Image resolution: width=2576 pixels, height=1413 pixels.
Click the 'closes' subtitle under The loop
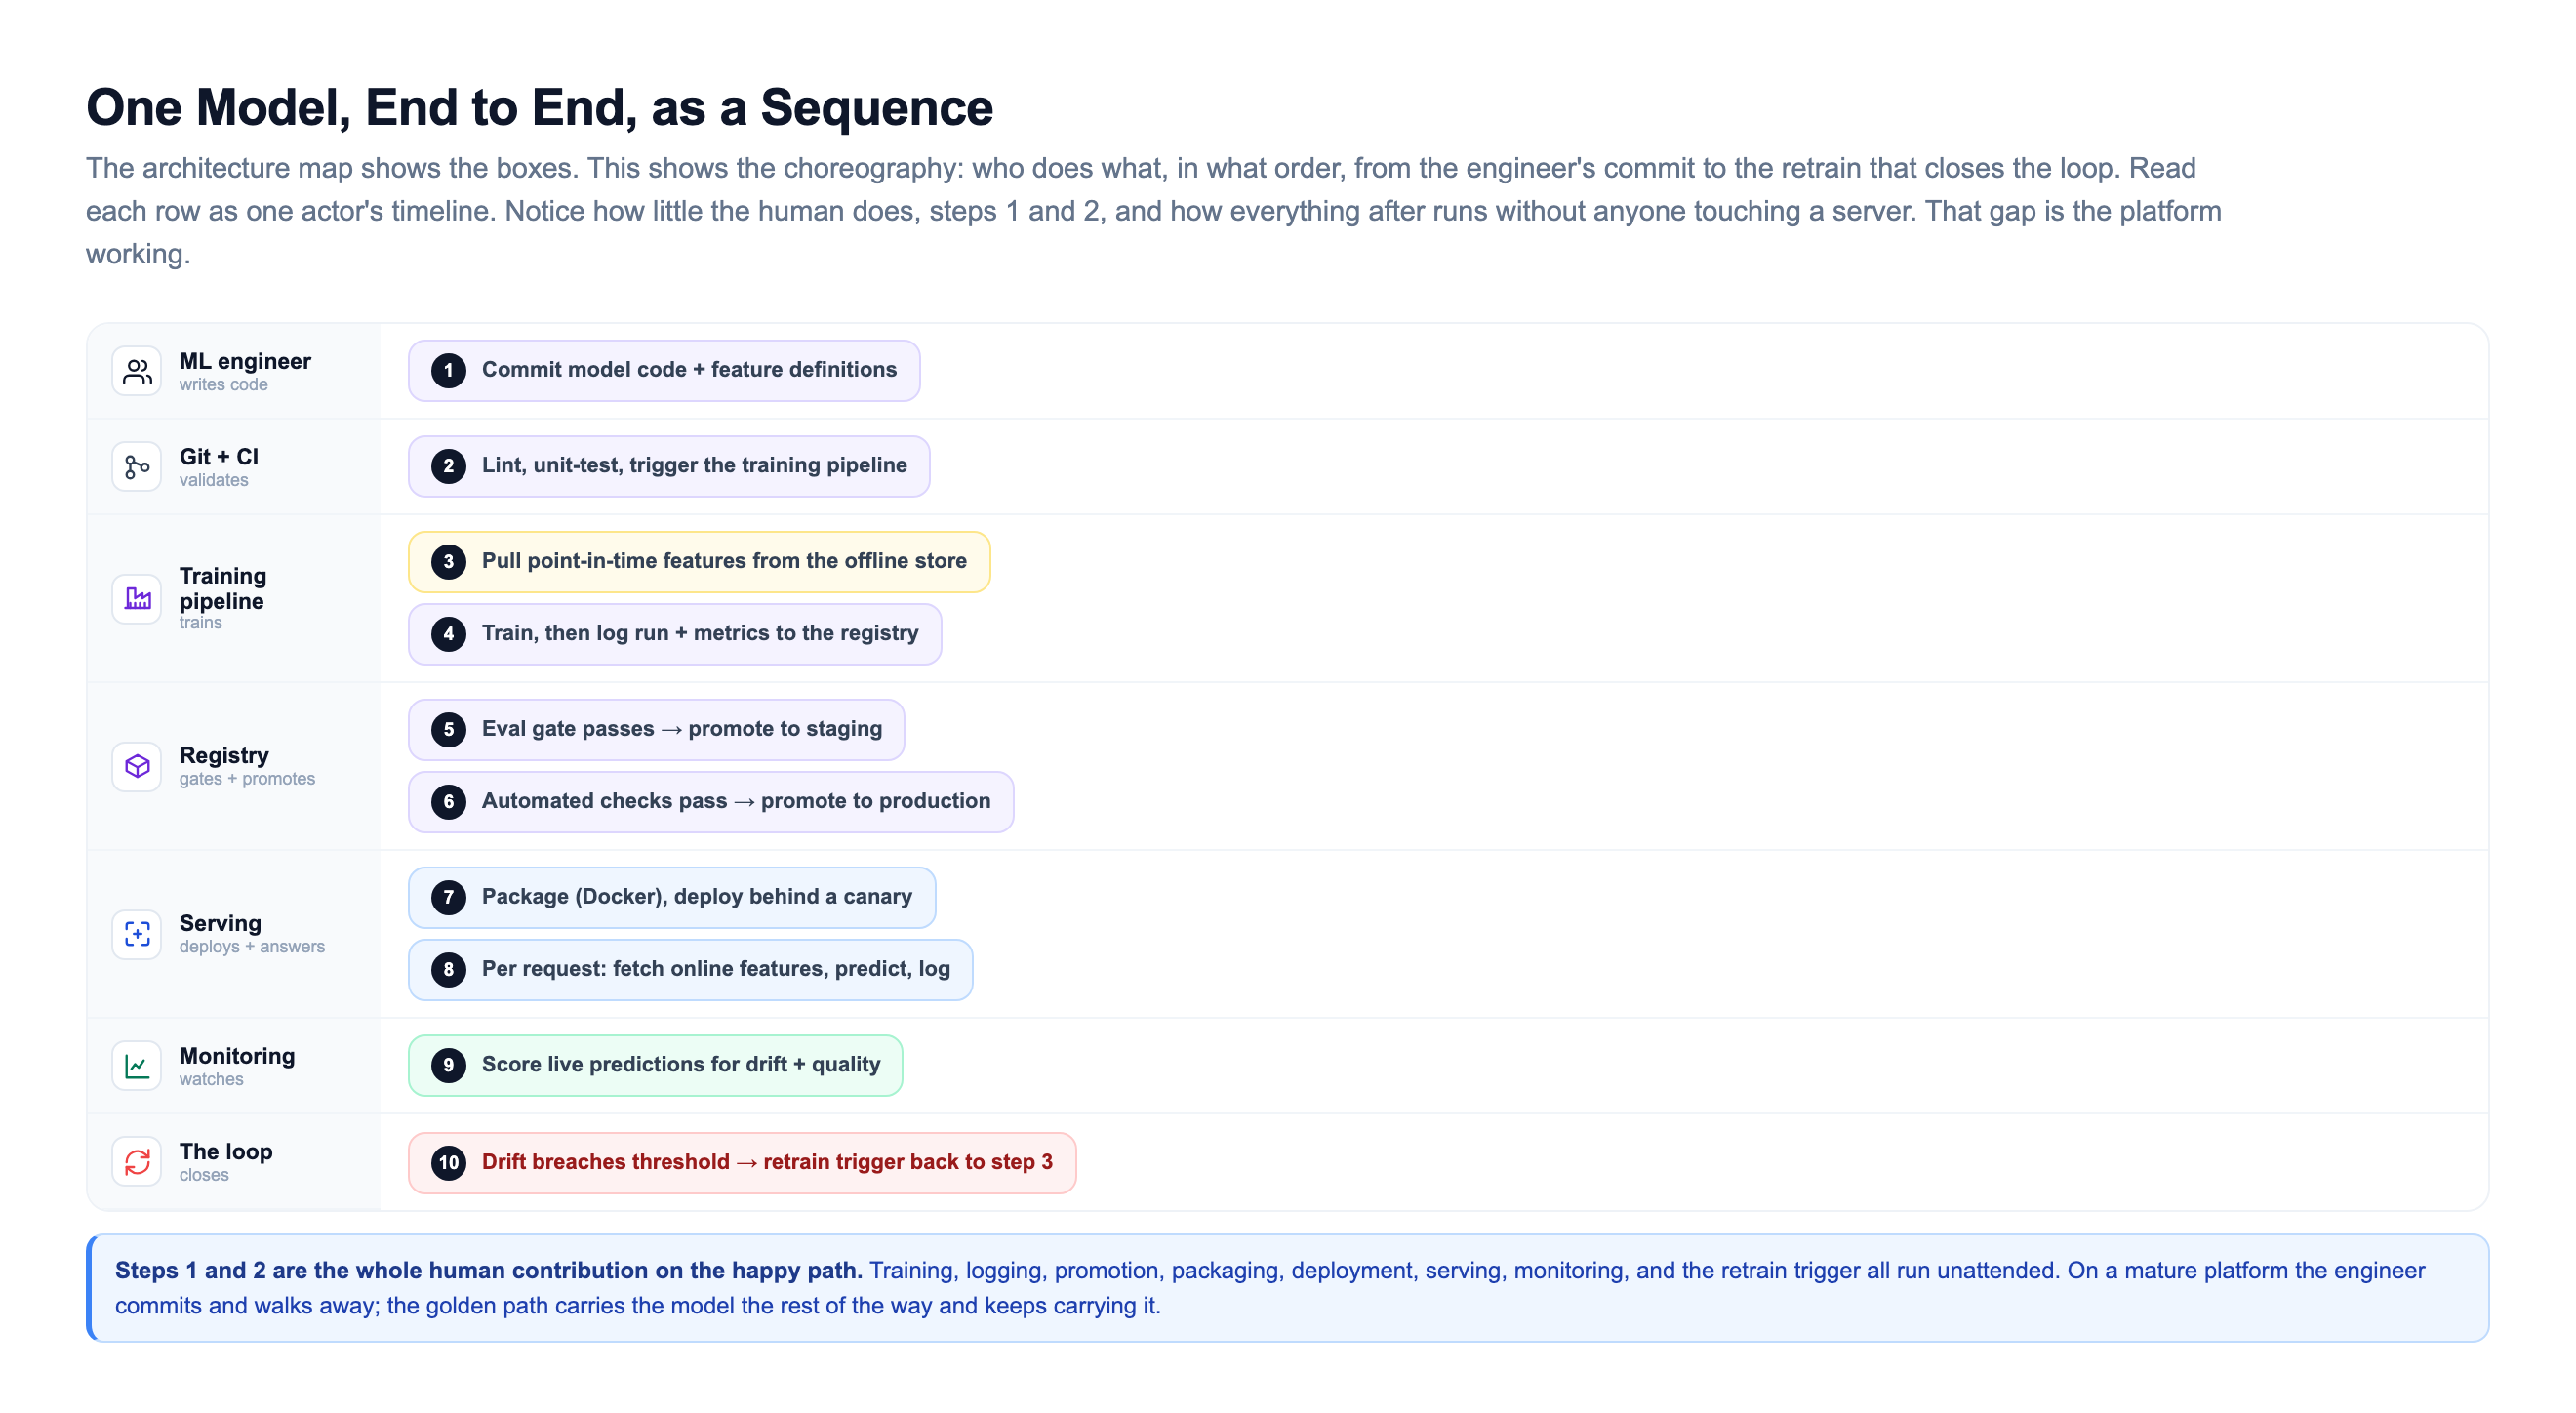[x=204, y=1176]
